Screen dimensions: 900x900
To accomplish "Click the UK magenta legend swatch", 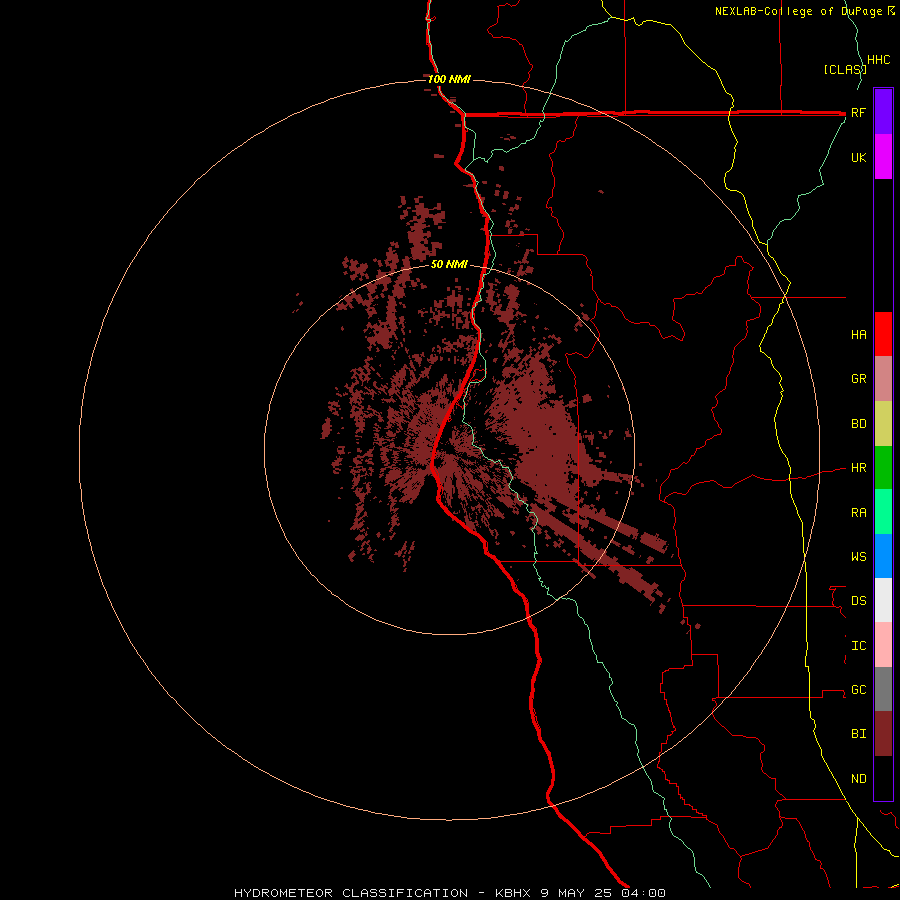I will click(883, 157).
